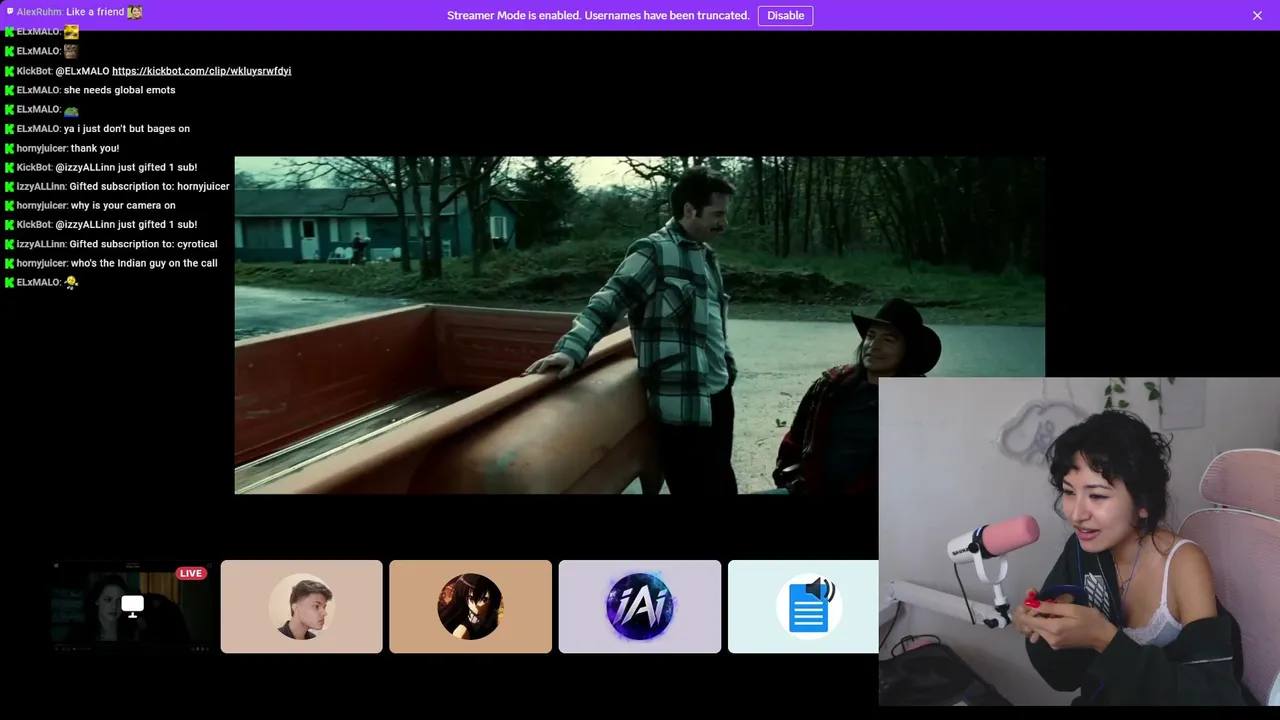This screenshot has height=720, width=1280.
Task: Dismiss the Streamer Mode banner
Action: [1257, 15]
